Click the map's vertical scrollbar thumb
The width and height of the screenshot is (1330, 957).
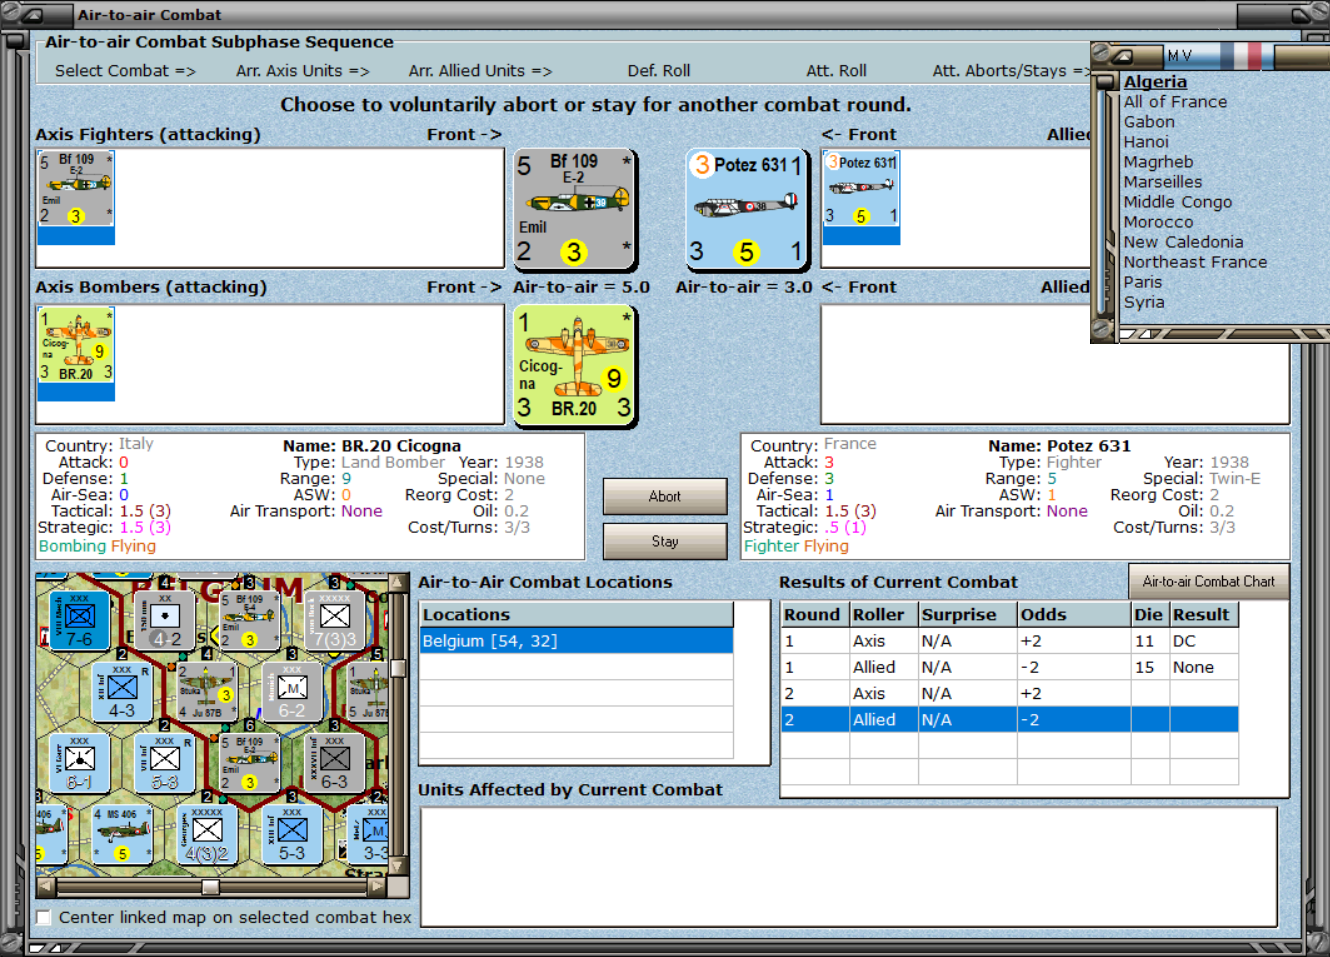(x=398, y=668)
